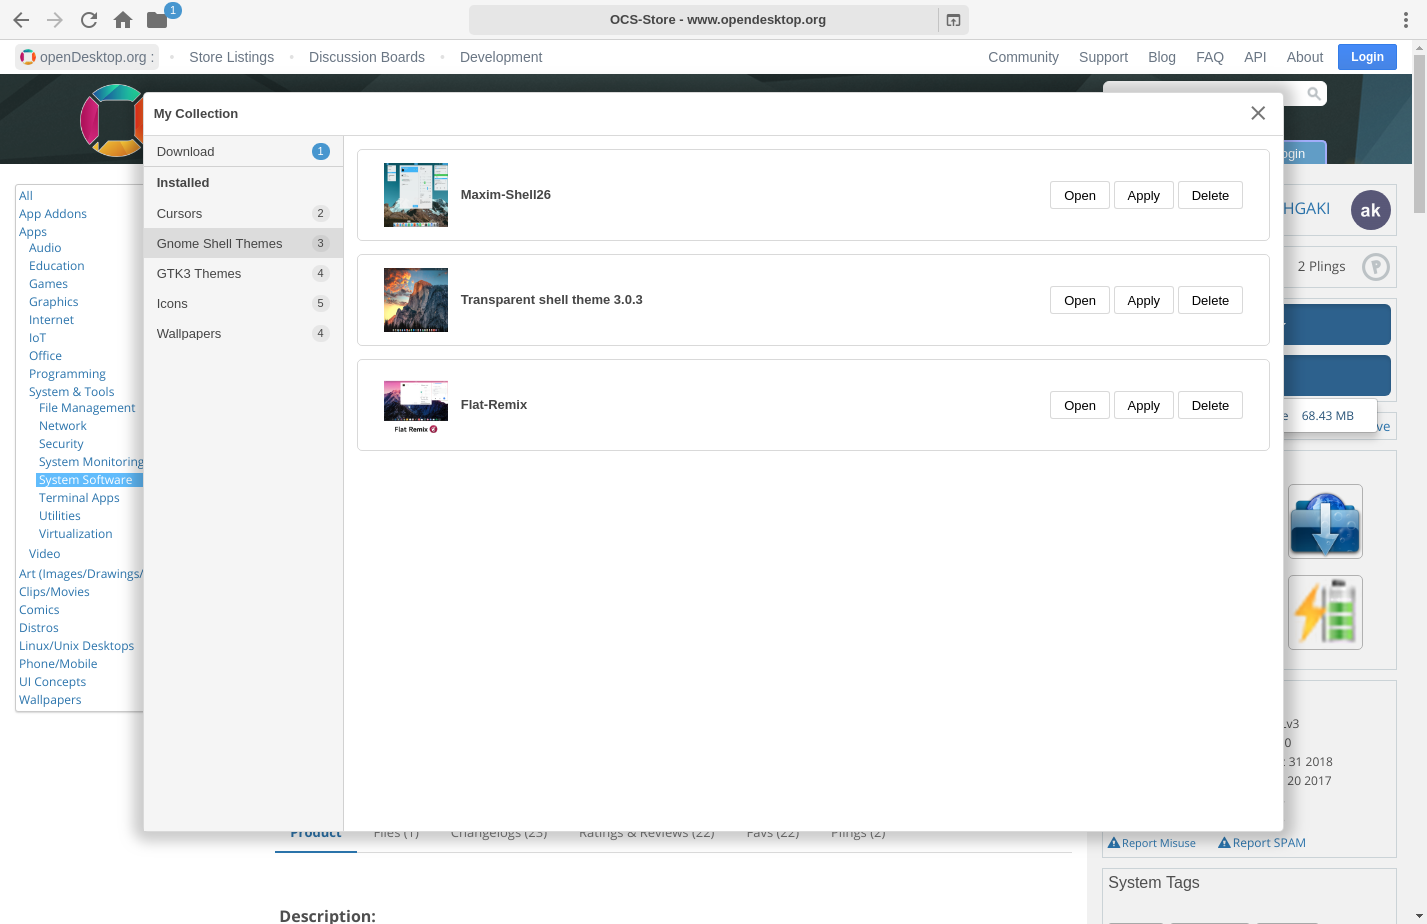1427x924 pixels.
Task: Apply the Maxim-Shell26 theme
Action: point(1143,195)
